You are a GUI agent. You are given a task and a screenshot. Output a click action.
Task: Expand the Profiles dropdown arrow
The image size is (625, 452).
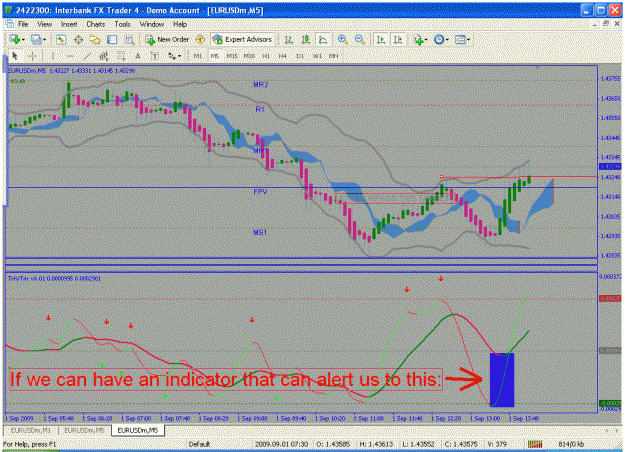click(x=44, y=40)
